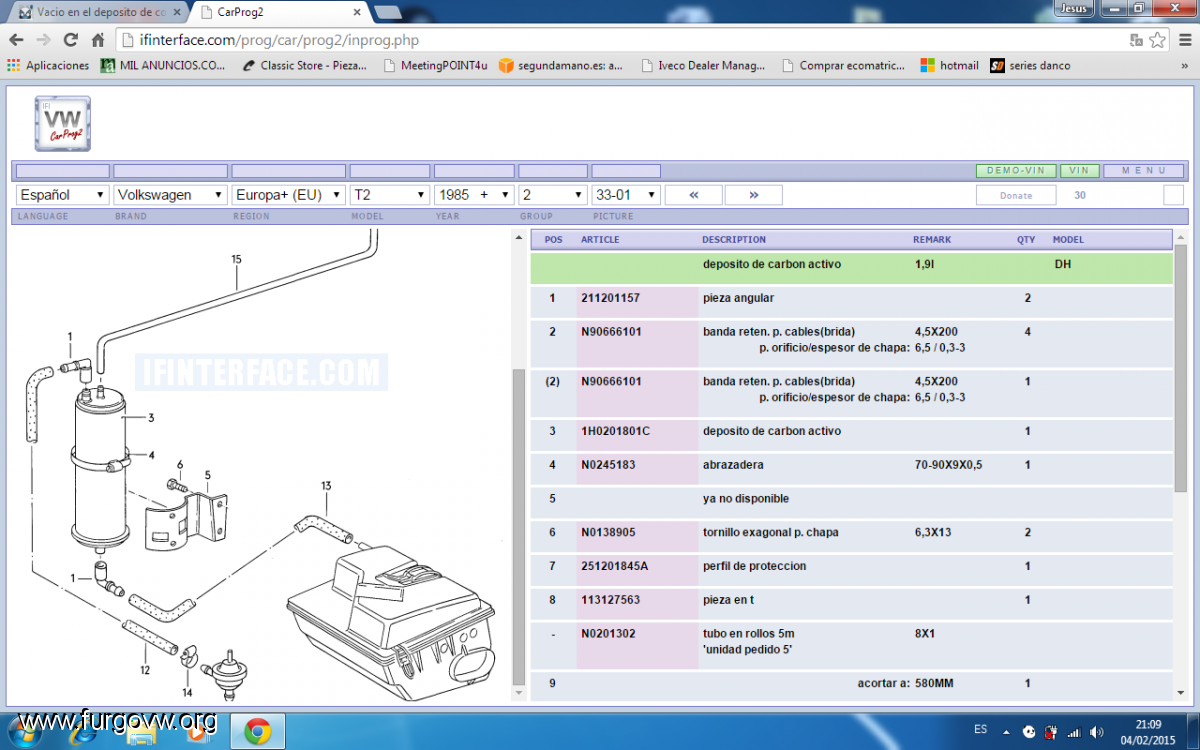Open Classic Store bookmark
The height and width of the screenshot is (750, 1200).
point(305,66)
